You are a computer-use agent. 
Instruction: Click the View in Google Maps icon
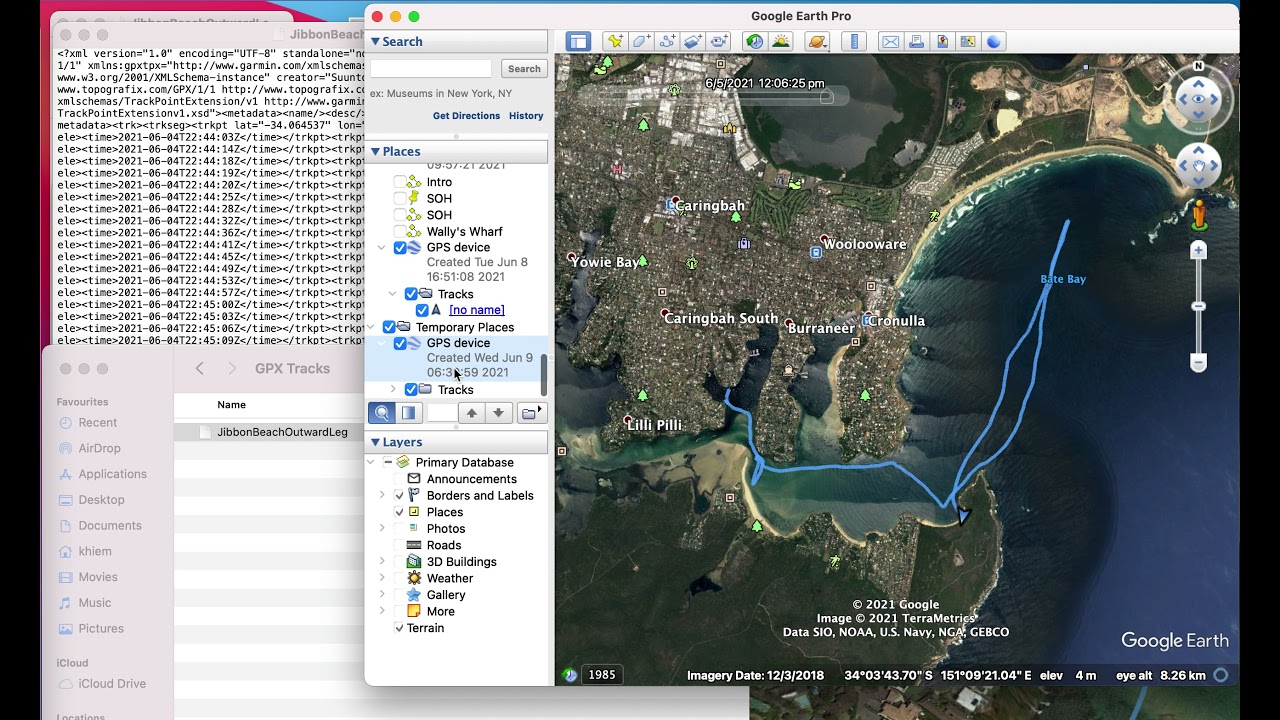coord(968,41)
